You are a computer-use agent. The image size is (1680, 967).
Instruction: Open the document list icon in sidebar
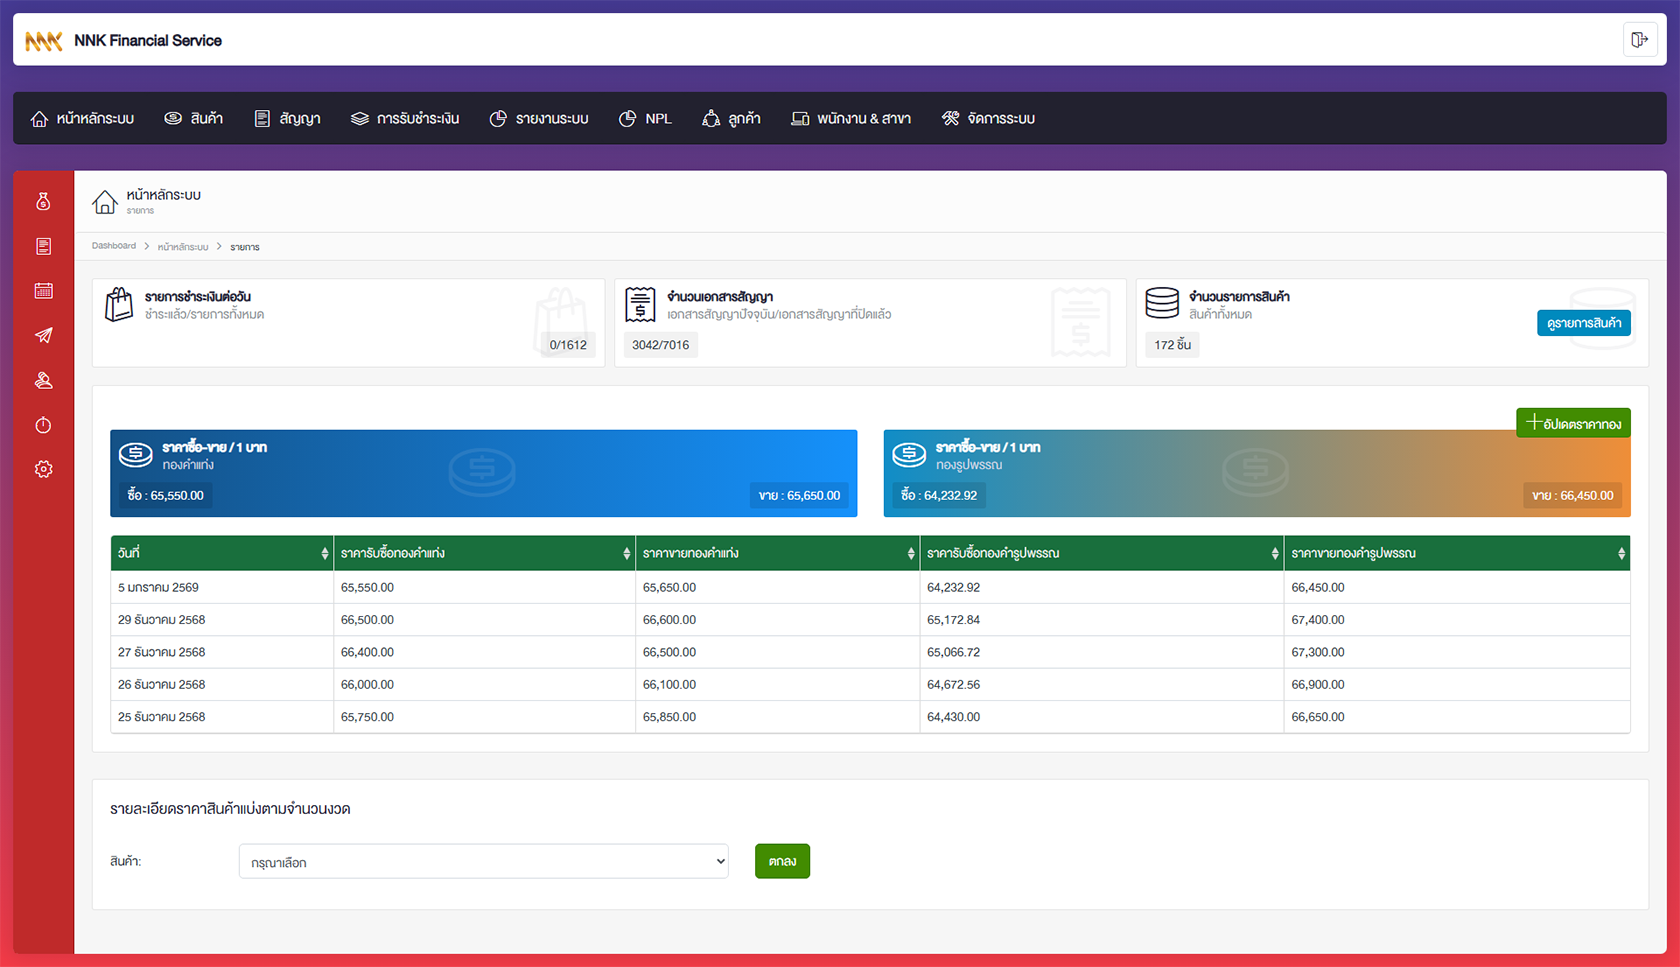(x=43, y=246)
